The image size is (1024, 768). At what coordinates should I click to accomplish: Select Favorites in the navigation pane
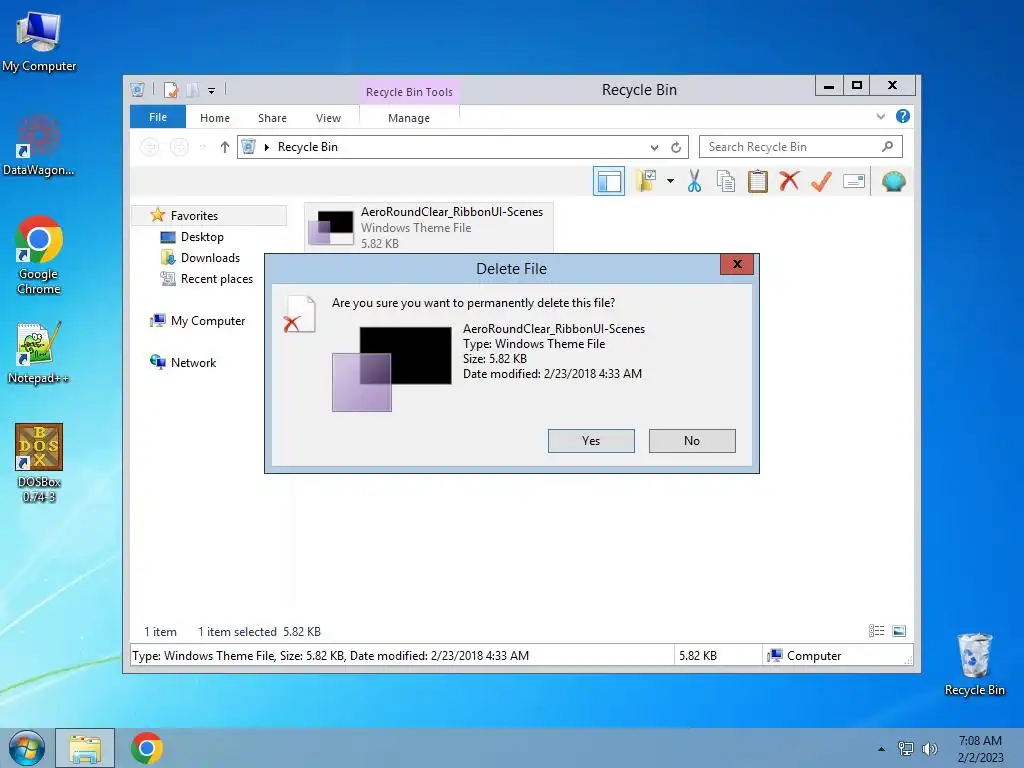[x=210, y=216]
